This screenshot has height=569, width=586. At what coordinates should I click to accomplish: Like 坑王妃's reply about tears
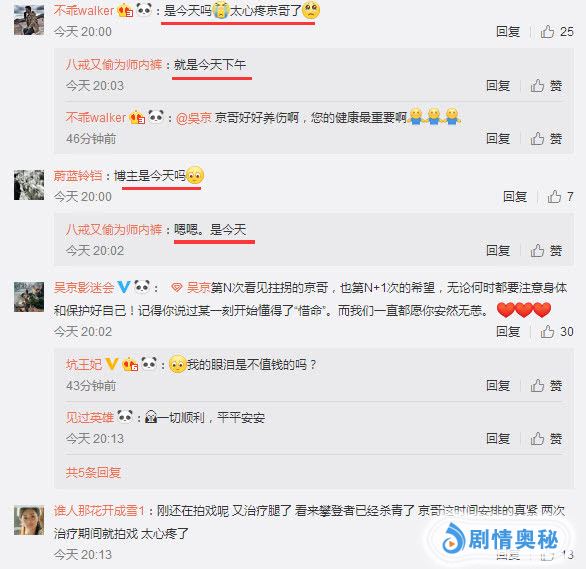tap(546, 386)
